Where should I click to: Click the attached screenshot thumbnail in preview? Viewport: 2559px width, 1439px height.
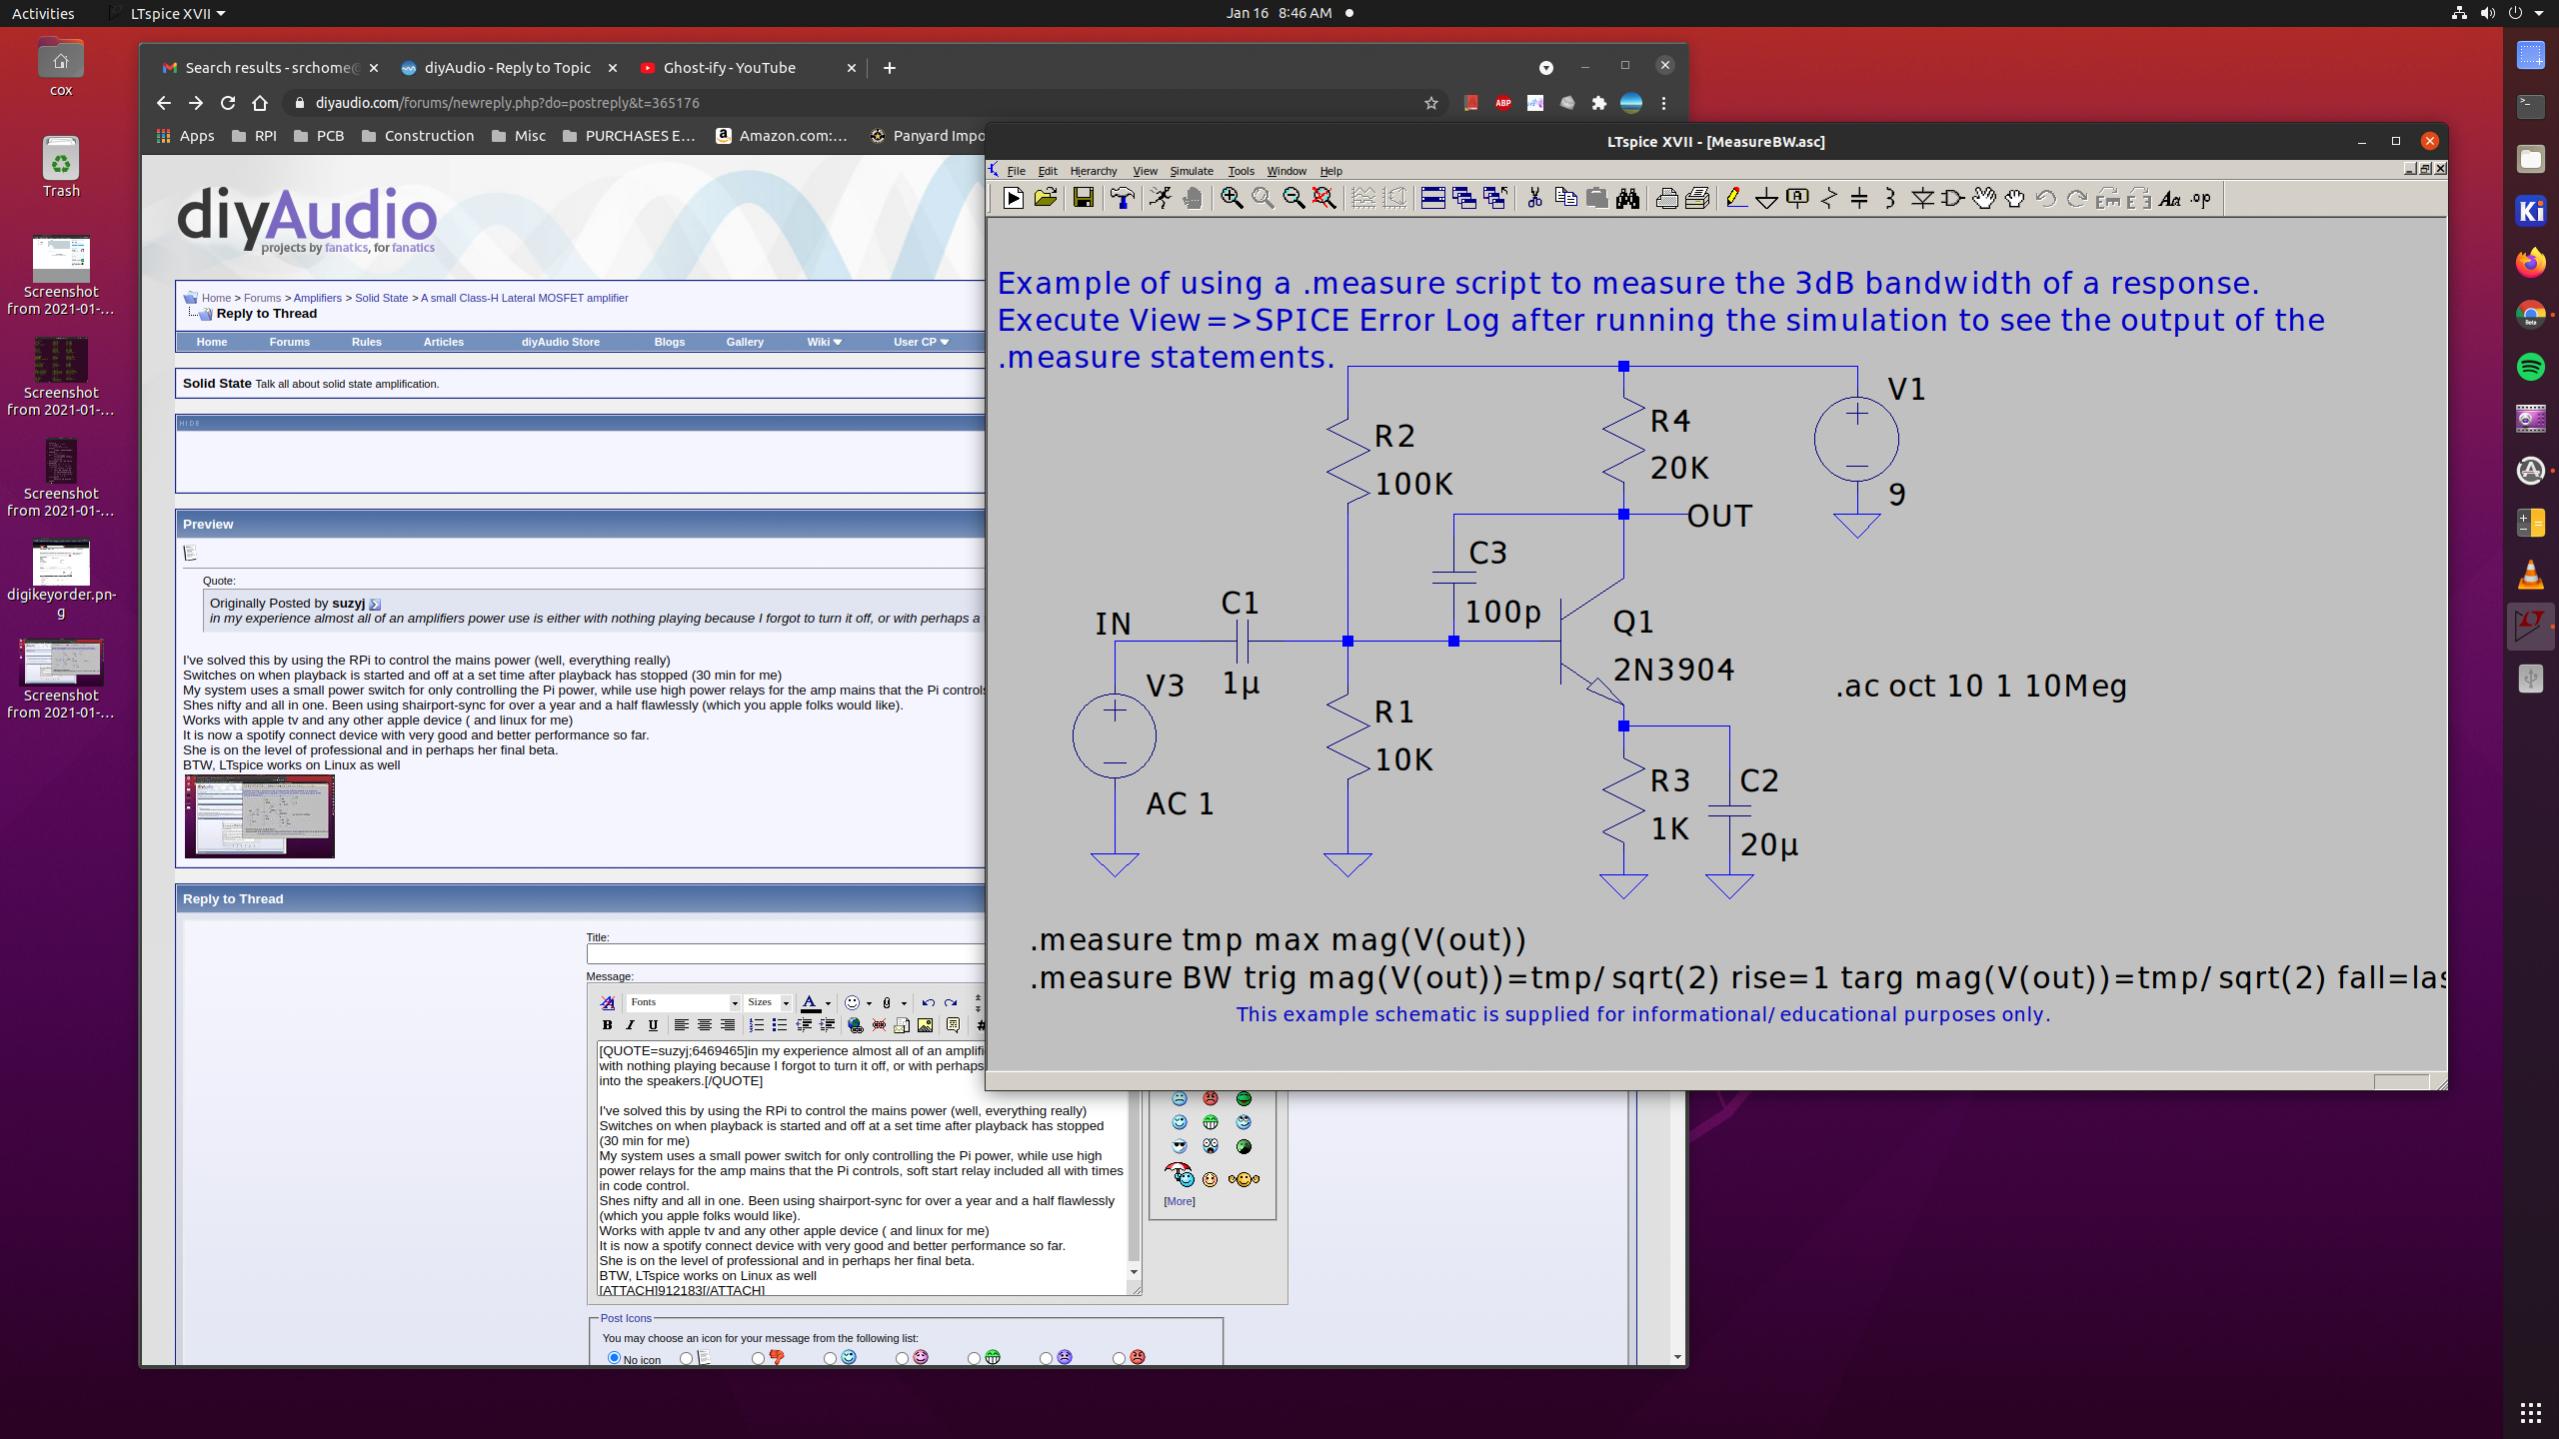pyautogui.click(x=259, y=816)
